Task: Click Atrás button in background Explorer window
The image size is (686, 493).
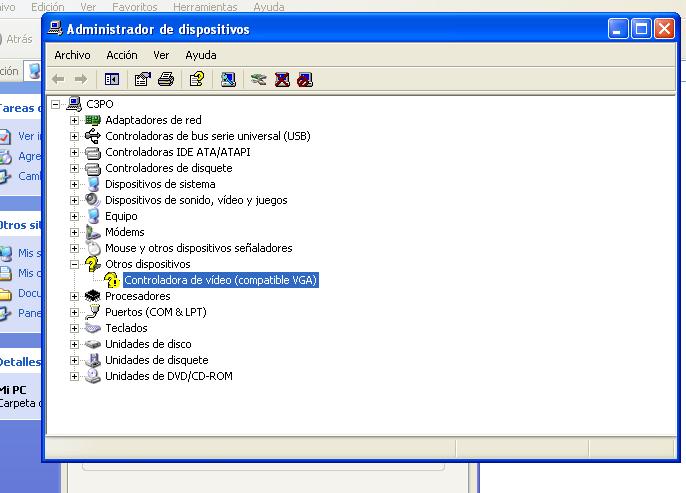Action: [17, 39]
